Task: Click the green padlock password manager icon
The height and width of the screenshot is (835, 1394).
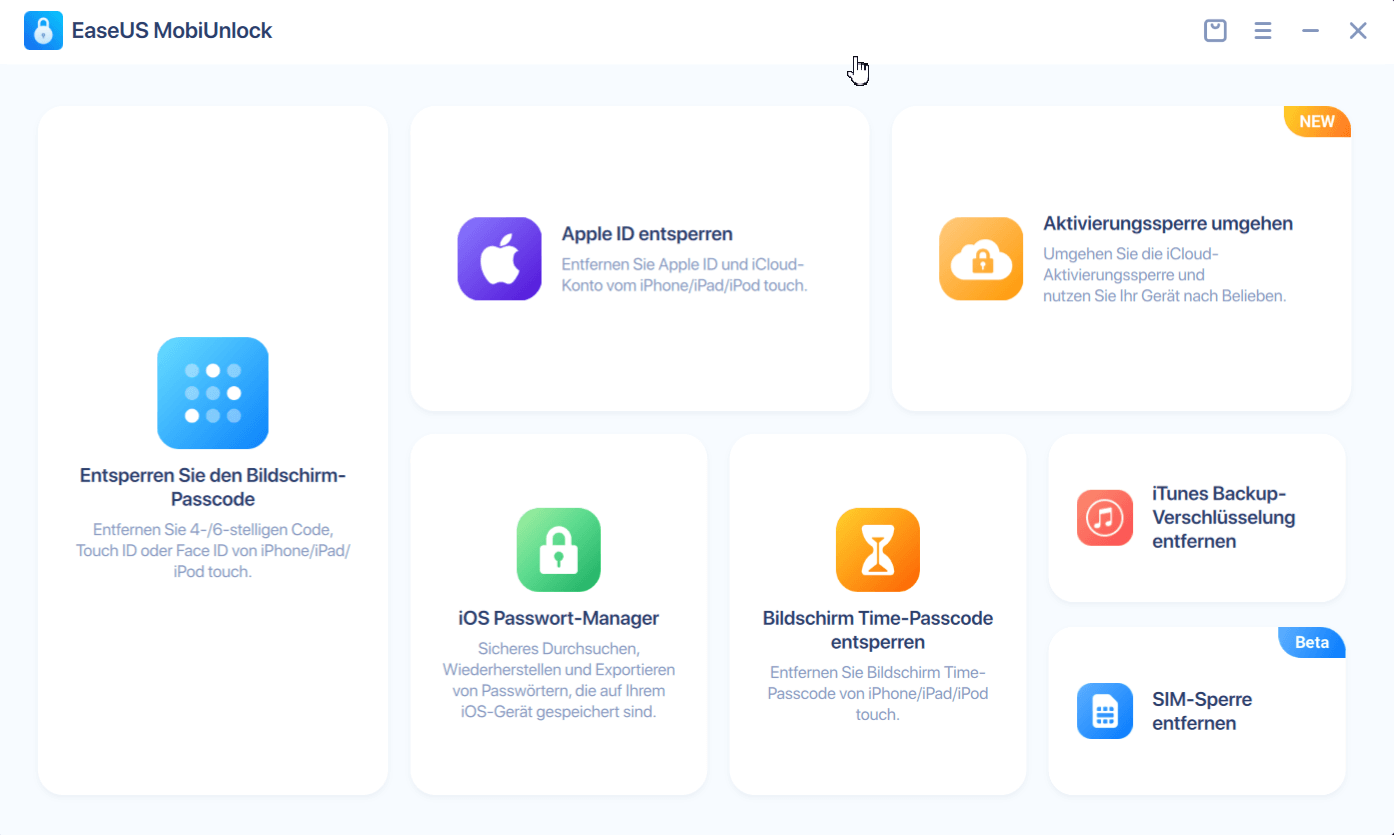Action: tap(559, 550)
